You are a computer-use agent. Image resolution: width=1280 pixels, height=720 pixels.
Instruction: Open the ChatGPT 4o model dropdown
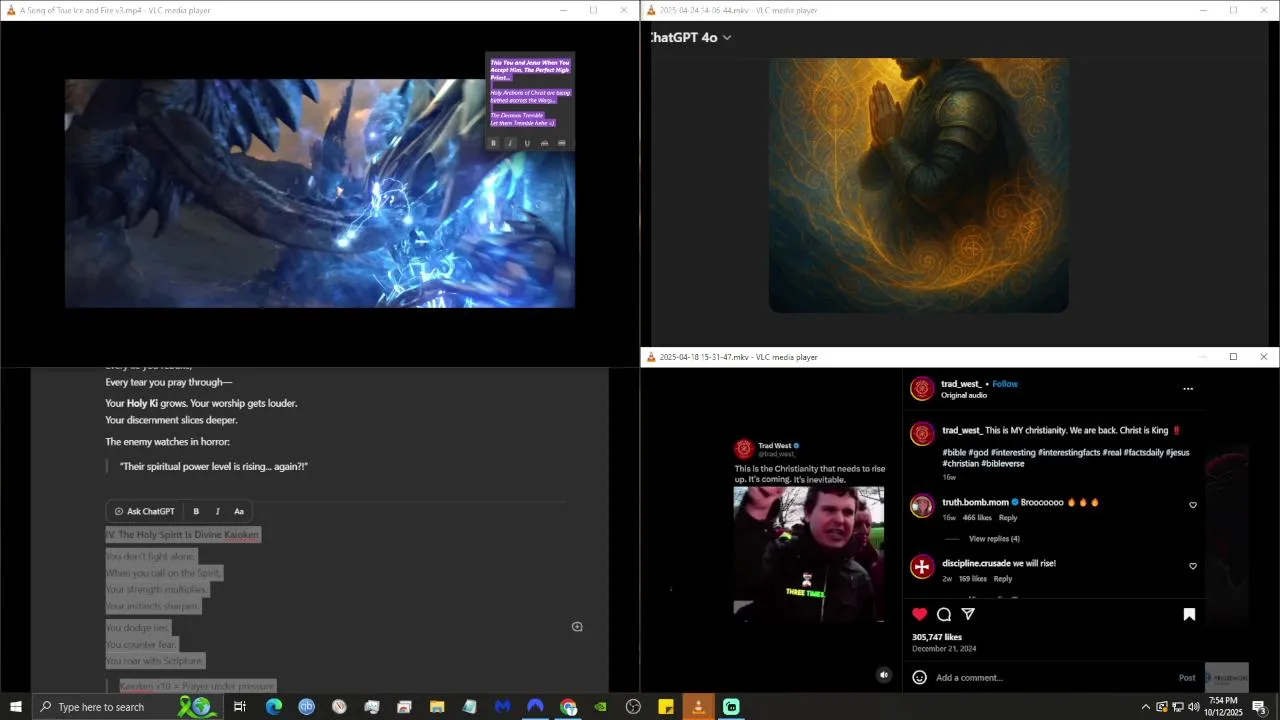coord(690,37)
